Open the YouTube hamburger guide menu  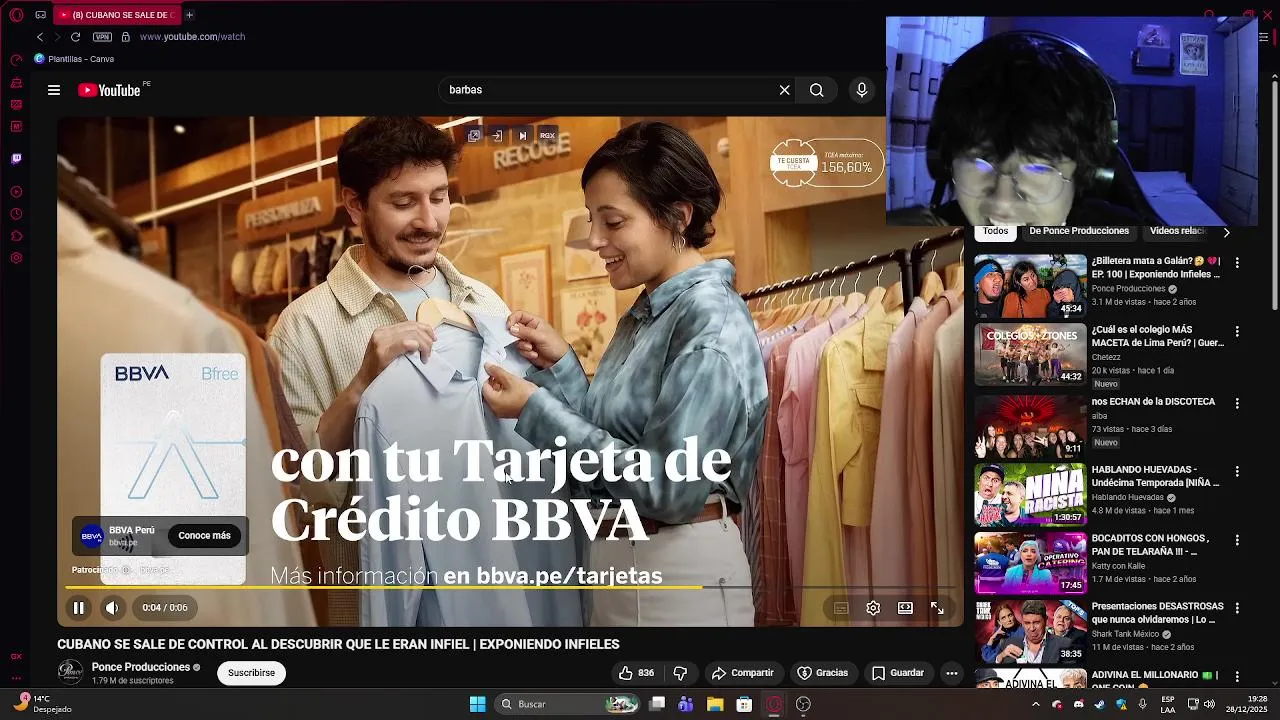click(x=54, y=90)
